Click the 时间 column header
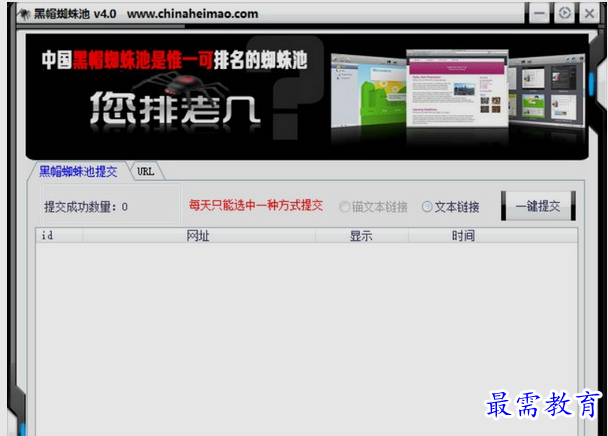 (493, 235)
